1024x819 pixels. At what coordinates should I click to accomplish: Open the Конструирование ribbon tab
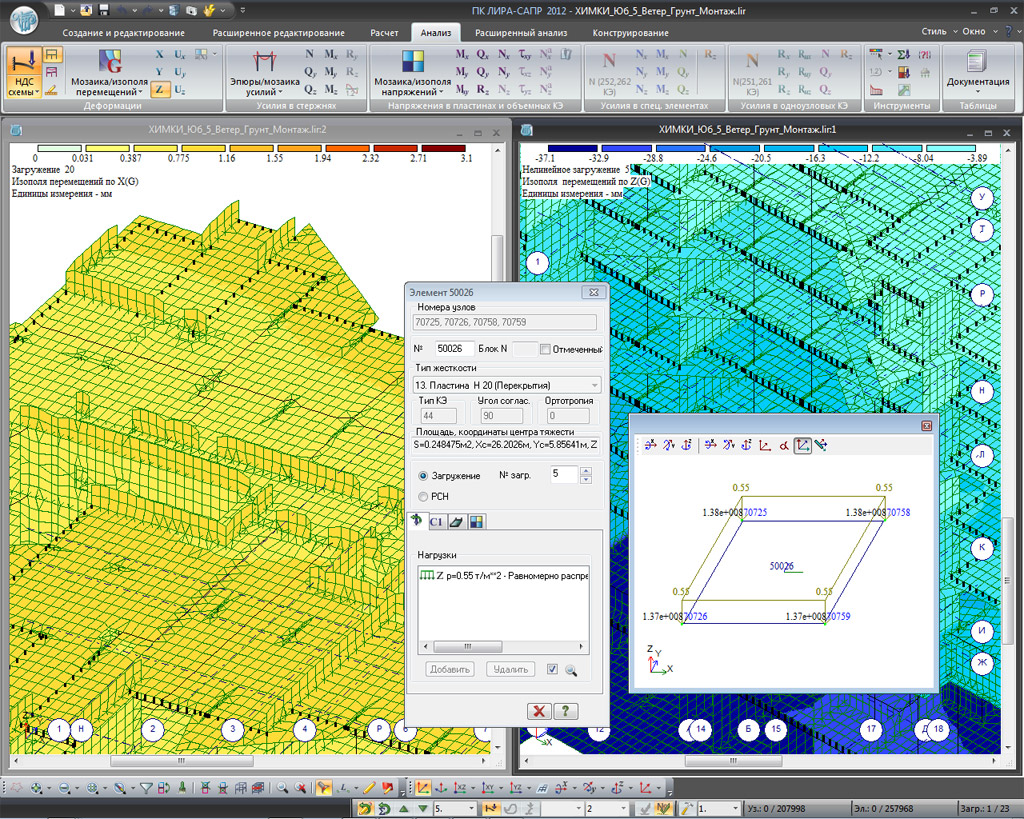(631, 33)
